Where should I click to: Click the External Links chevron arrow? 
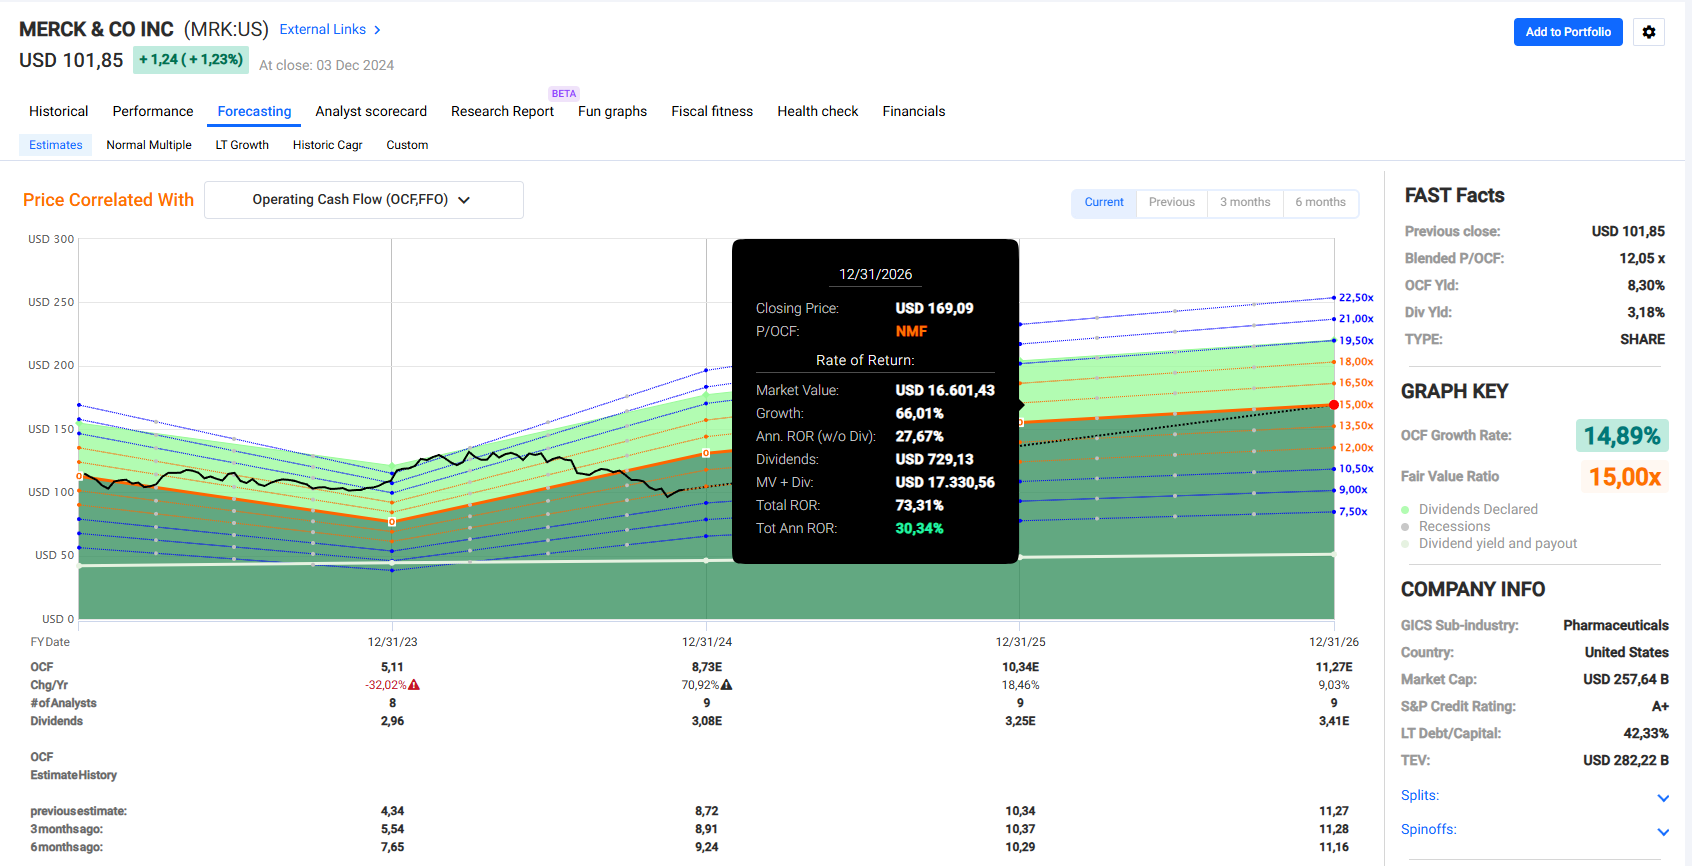pos(377,30)
